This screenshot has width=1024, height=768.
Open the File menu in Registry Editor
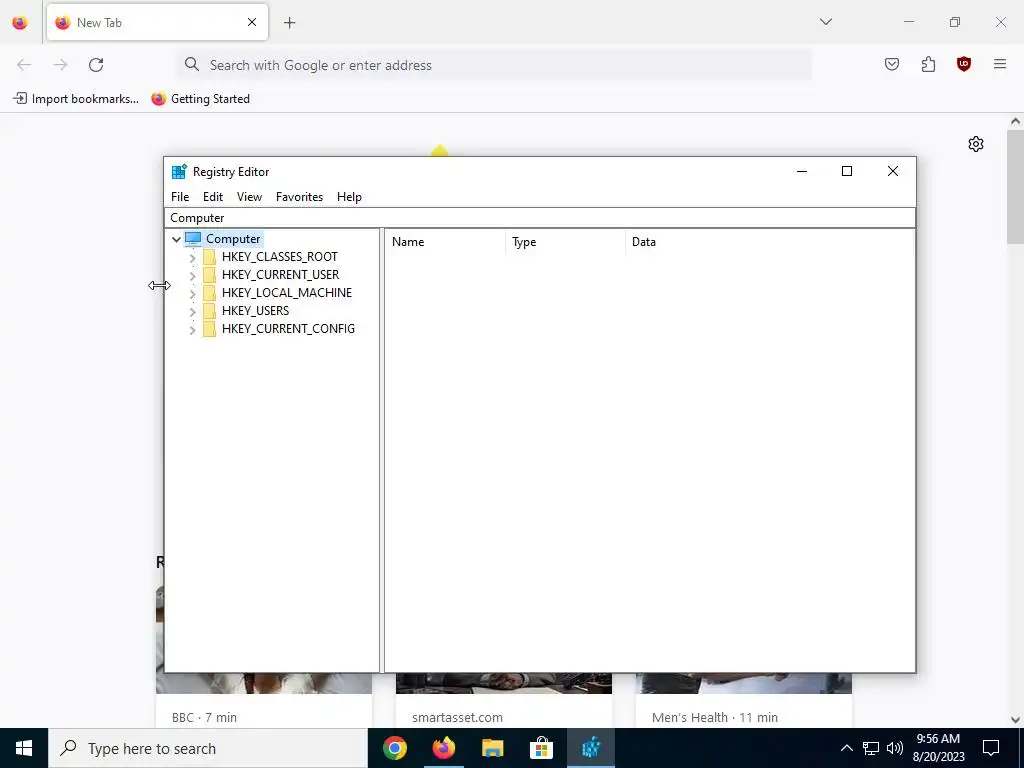click(x=180, y=197)
